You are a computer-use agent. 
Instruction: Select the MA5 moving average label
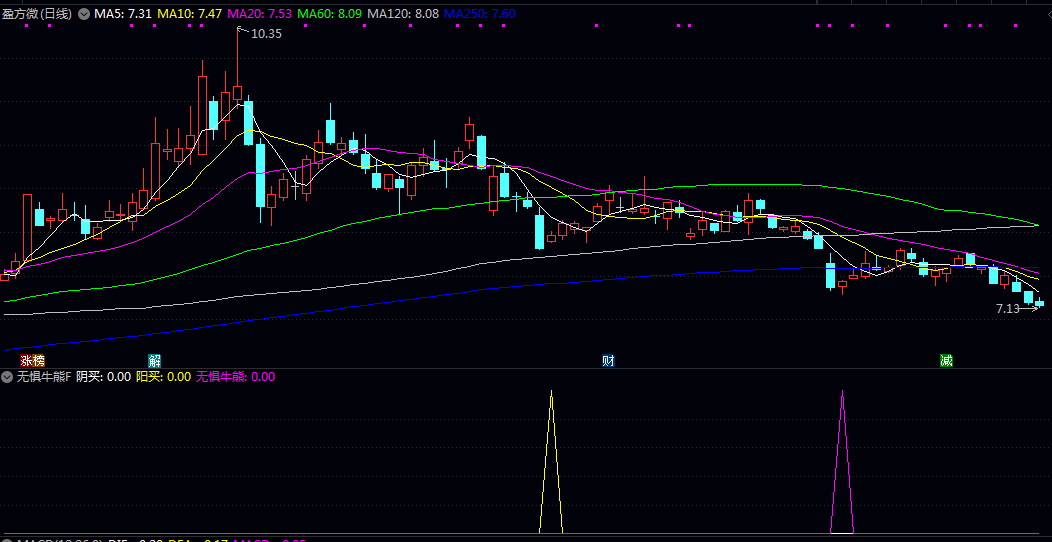[123, 14]
